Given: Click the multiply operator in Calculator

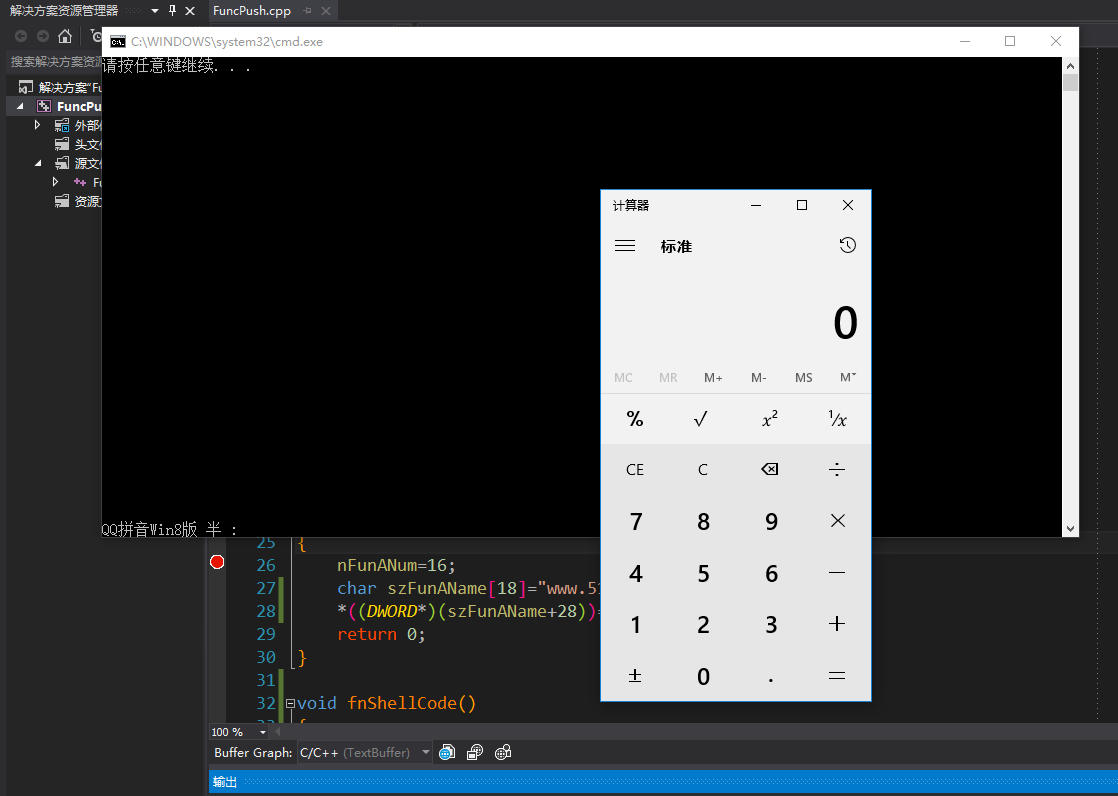Looking at the screenshot, I should coord(837,521).
